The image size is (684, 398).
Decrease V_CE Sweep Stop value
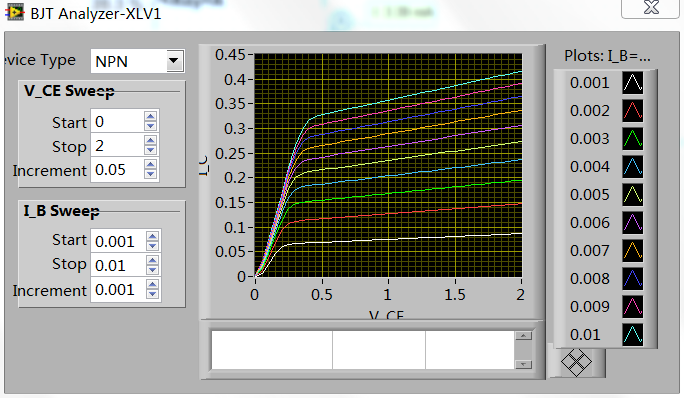click(x=150, y=150)
